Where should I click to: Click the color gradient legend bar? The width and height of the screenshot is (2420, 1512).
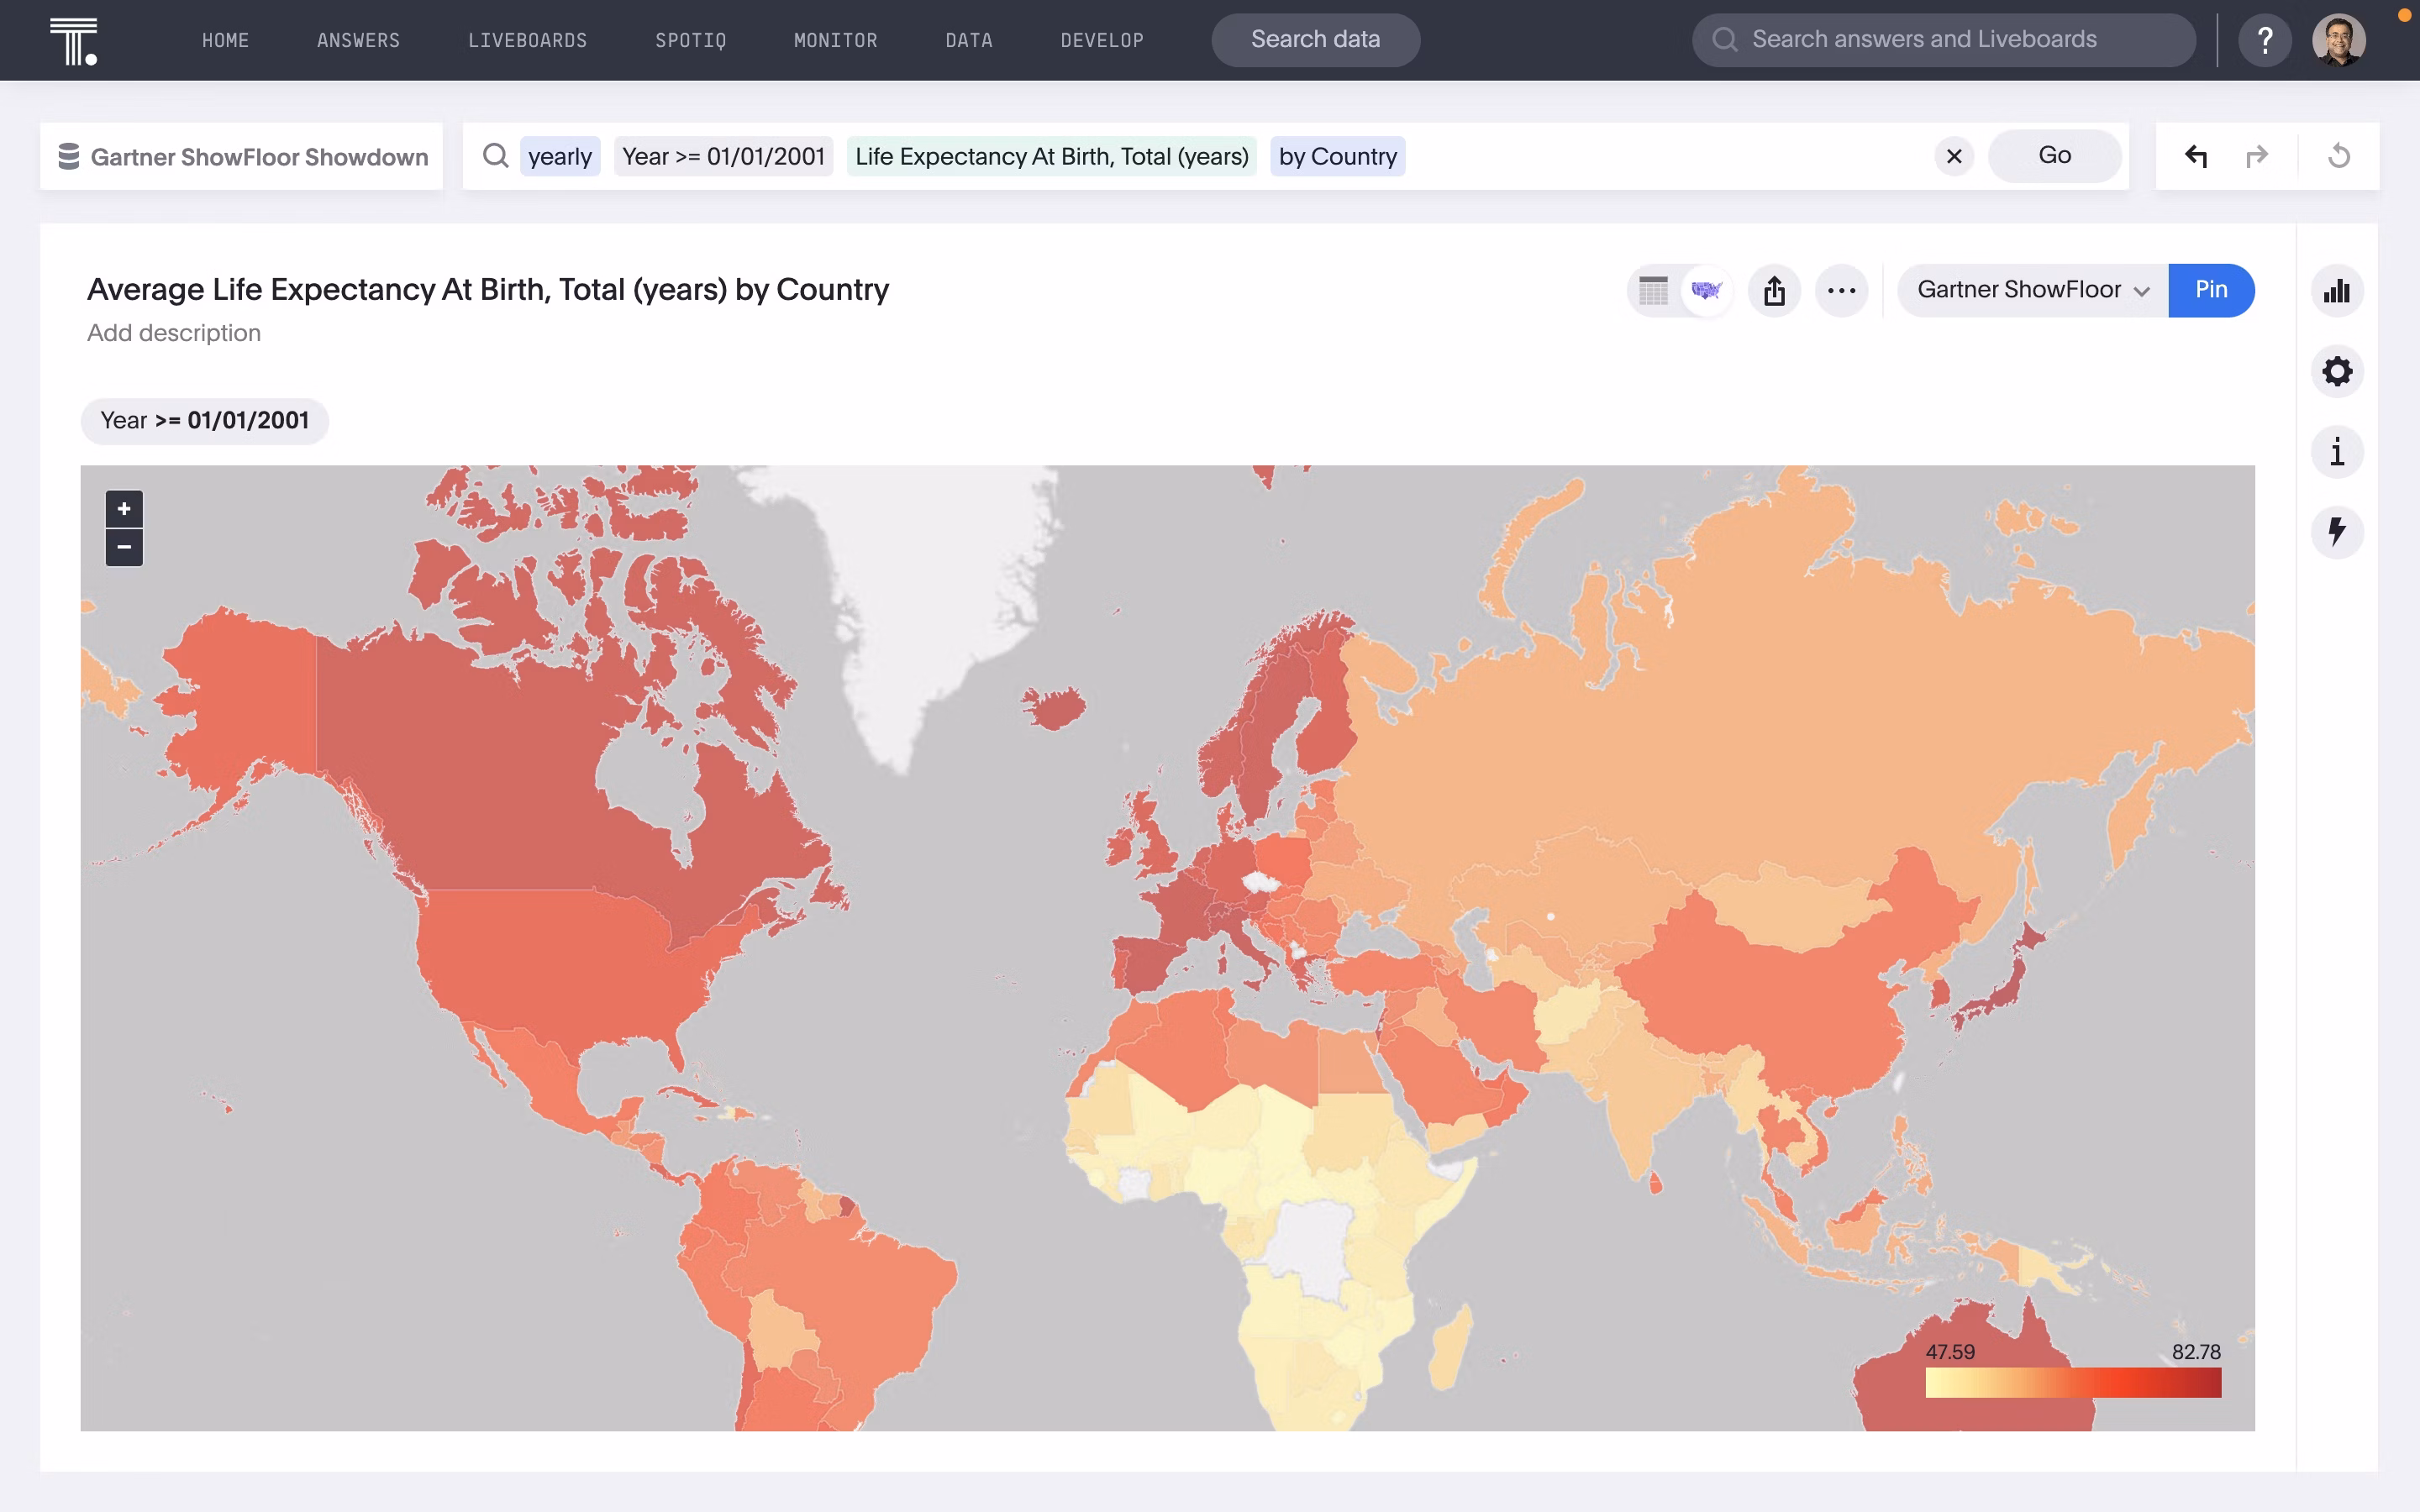point(2073,1382)
